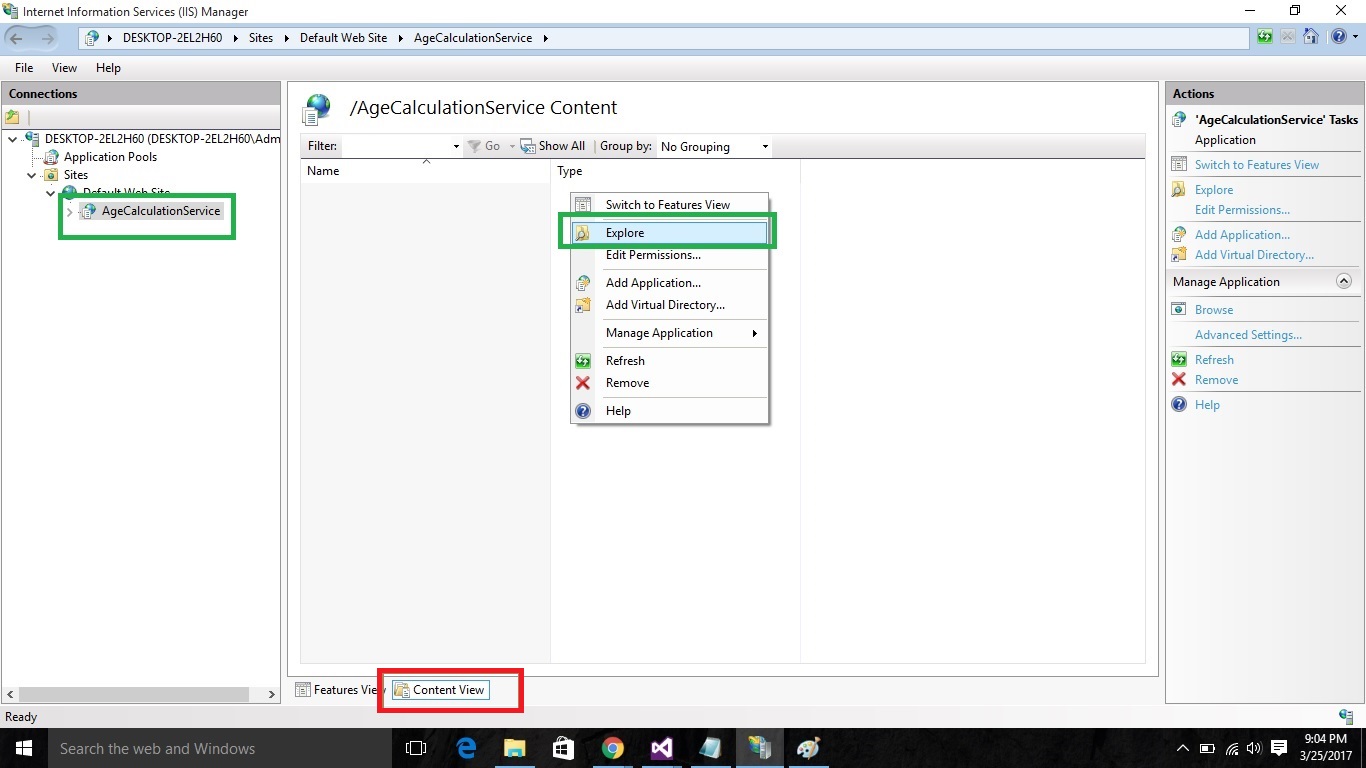Screen dimensions: 1366x768
Task: Open Help using the question mark icon
Action: tap(1338, 37)
